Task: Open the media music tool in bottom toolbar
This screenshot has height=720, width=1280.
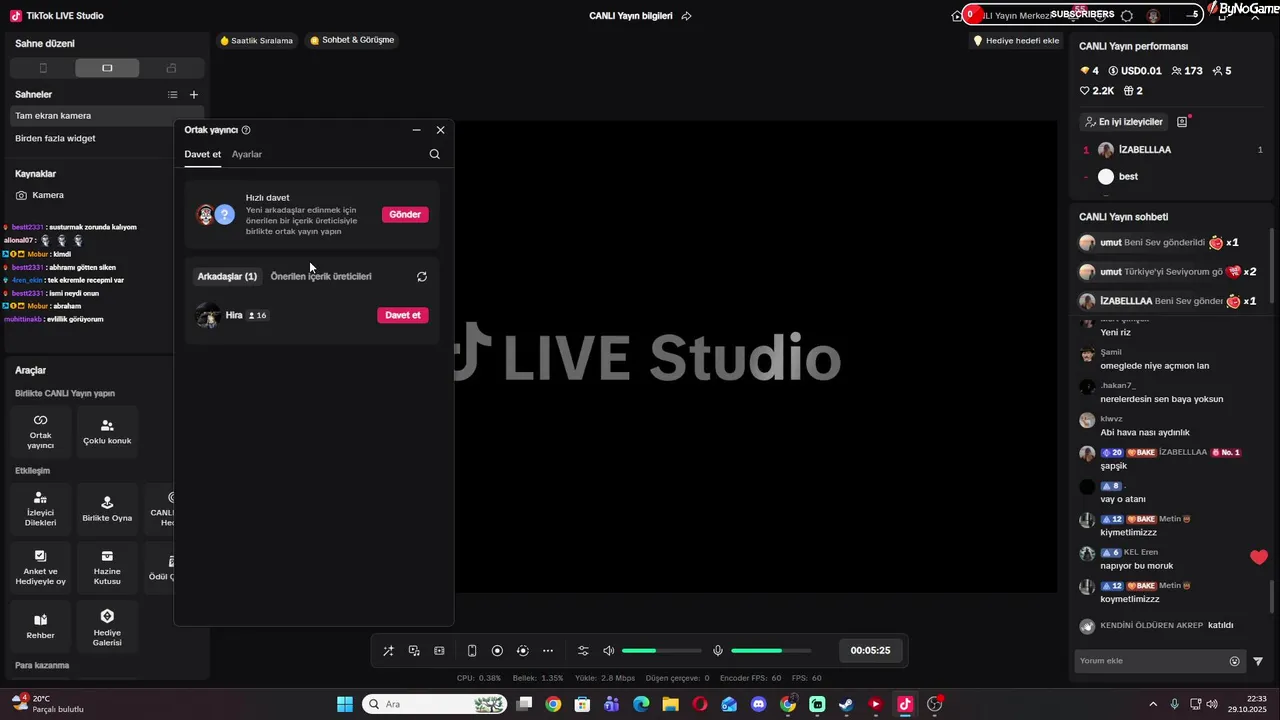Action: pyautogui.click(x=414, y=651)
